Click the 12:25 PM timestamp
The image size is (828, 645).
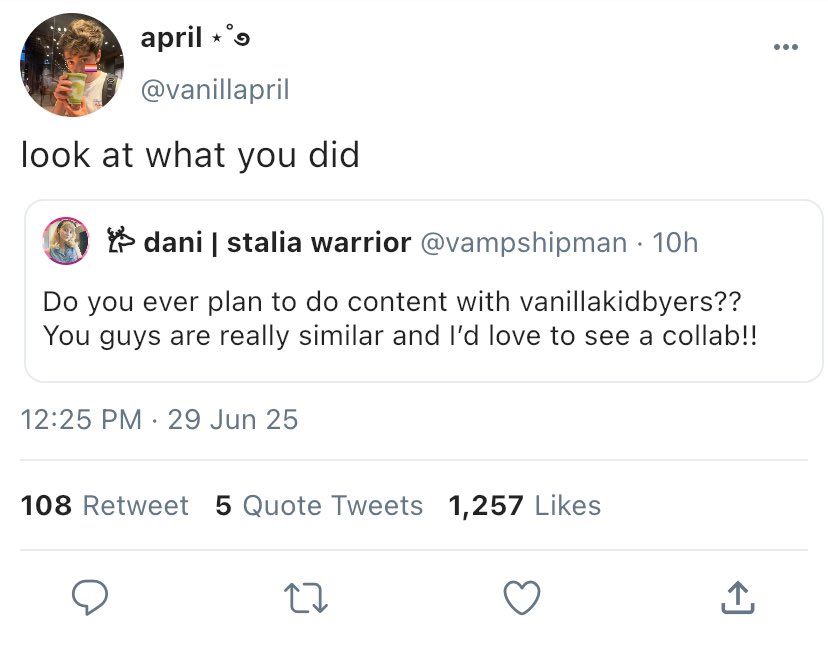click(81, 419)
